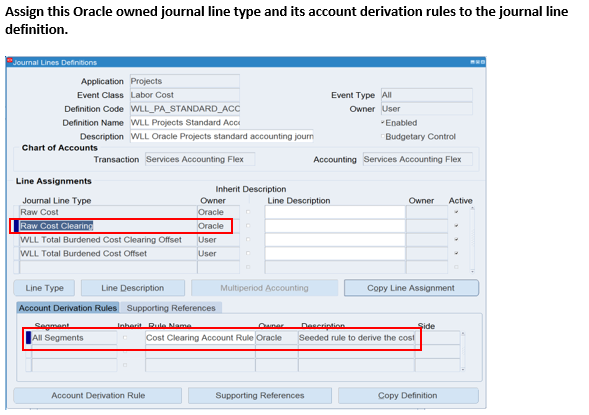Click the Seeded rule description cell
This screenshot has height=415, width=589.
tap(356, 338)
